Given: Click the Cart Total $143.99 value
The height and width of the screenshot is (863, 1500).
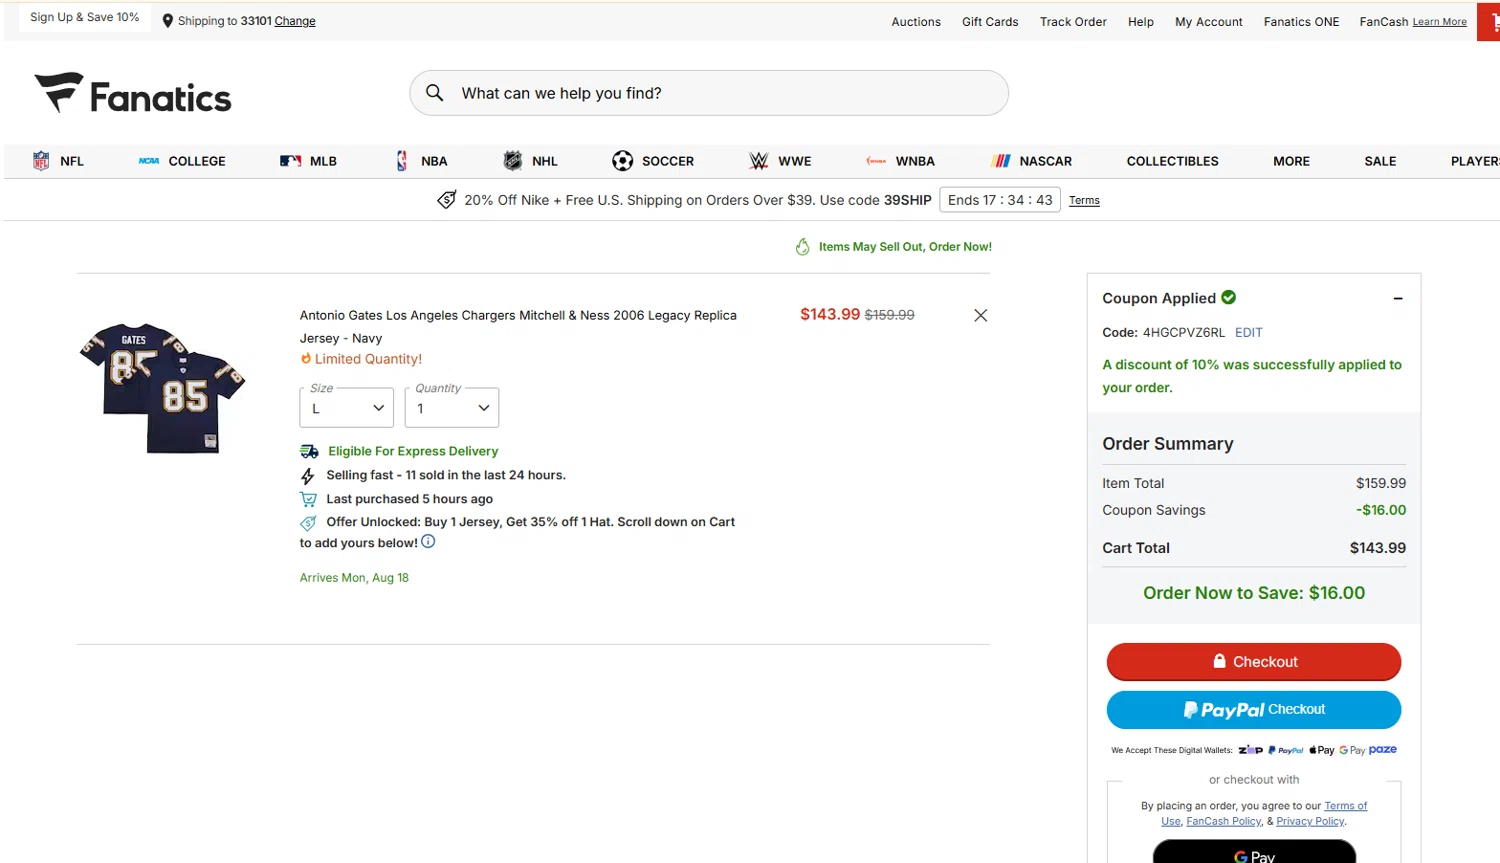Looking at the screenshot, I should tap(1378, 548).
